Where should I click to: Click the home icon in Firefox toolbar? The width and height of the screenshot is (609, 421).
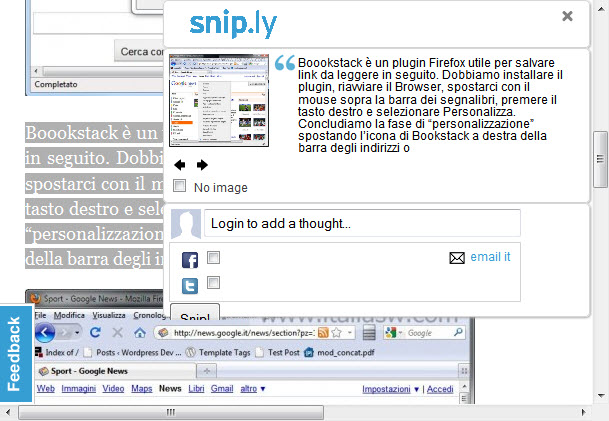pyautogui.click(x=140, y=332)
